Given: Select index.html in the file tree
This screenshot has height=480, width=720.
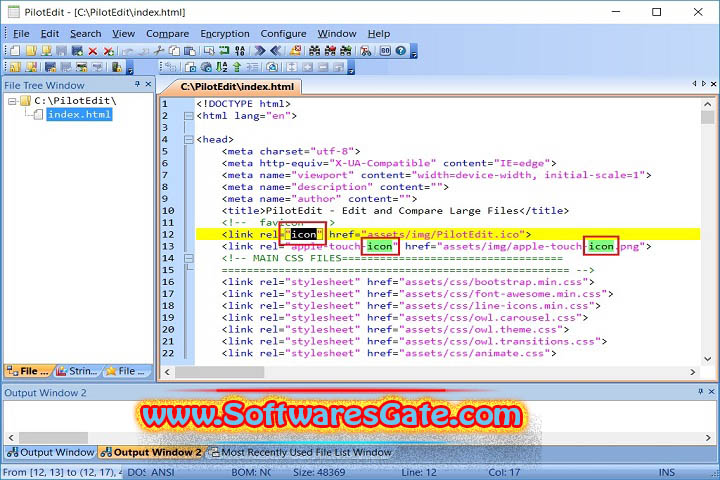Looking at the screenshot, I should [x=79, y=114].
